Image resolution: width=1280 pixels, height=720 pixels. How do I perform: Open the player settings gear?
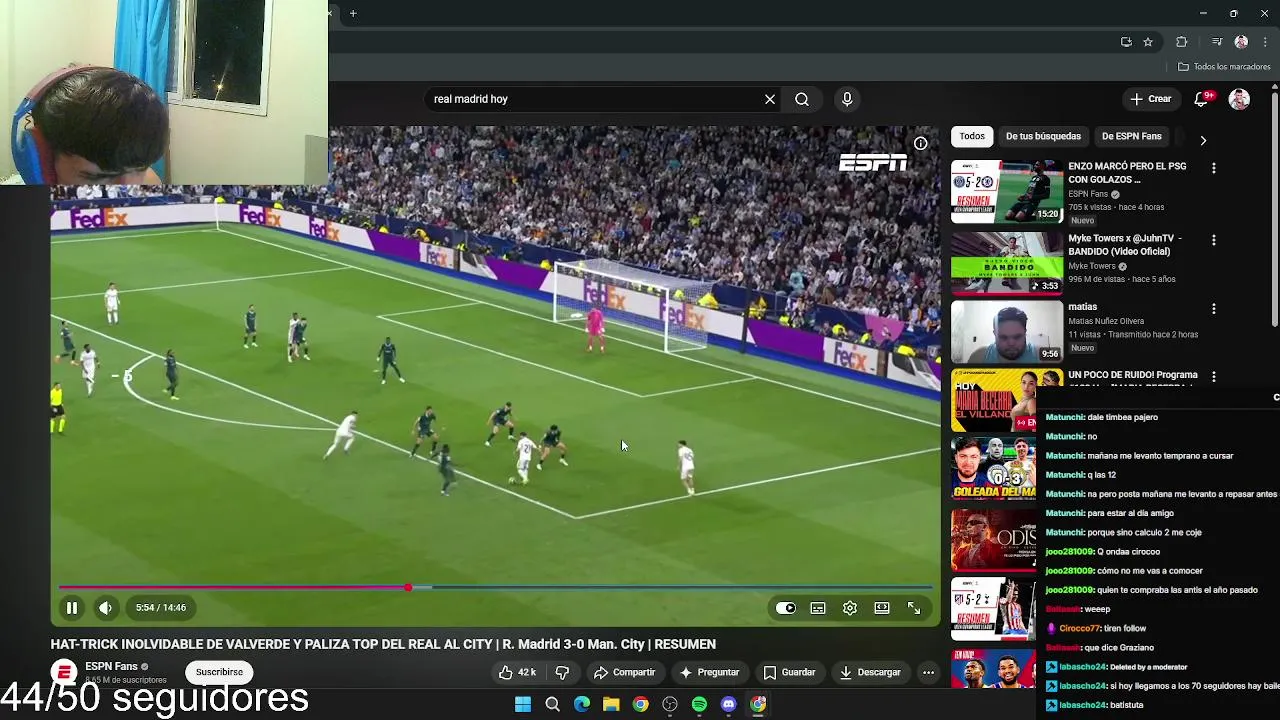point(850,608)
